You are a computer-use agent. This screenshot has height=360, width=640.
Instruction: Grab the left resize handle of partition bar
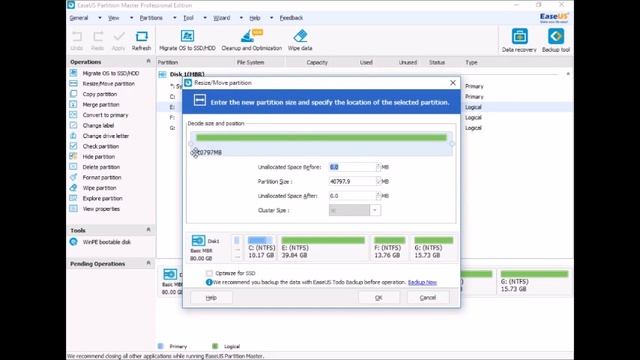point(191,144)
